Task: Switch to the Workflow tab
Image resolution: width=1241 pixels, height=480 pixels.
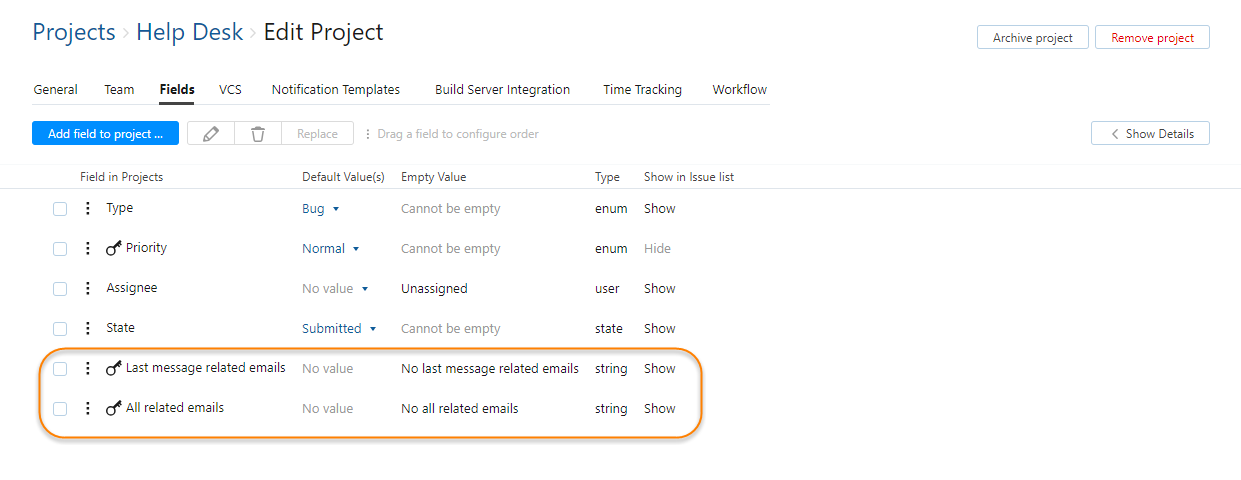Action: tap(739, 90)
